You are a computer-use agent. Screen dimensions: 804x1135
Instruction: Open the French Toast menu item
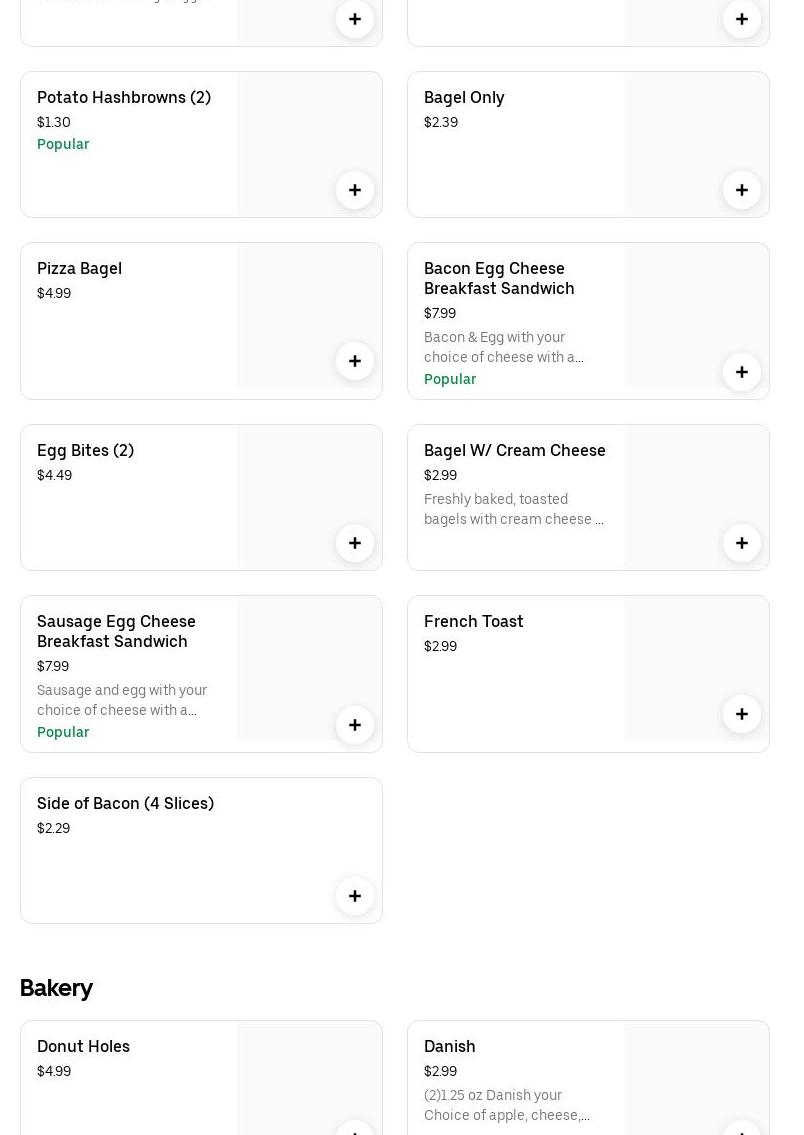(x=473, y=621)
